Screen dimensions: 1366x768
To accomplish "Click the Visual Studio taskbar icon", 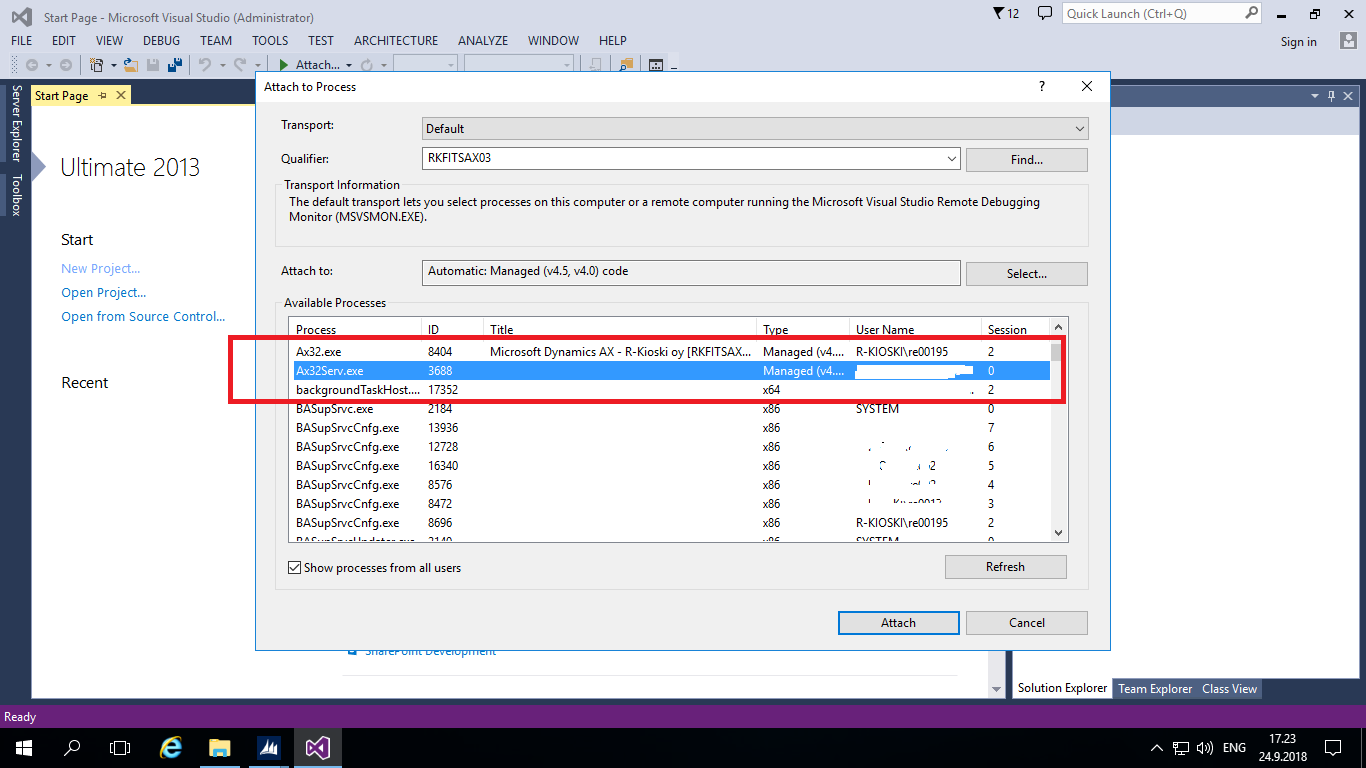I will tap(316, 747).
